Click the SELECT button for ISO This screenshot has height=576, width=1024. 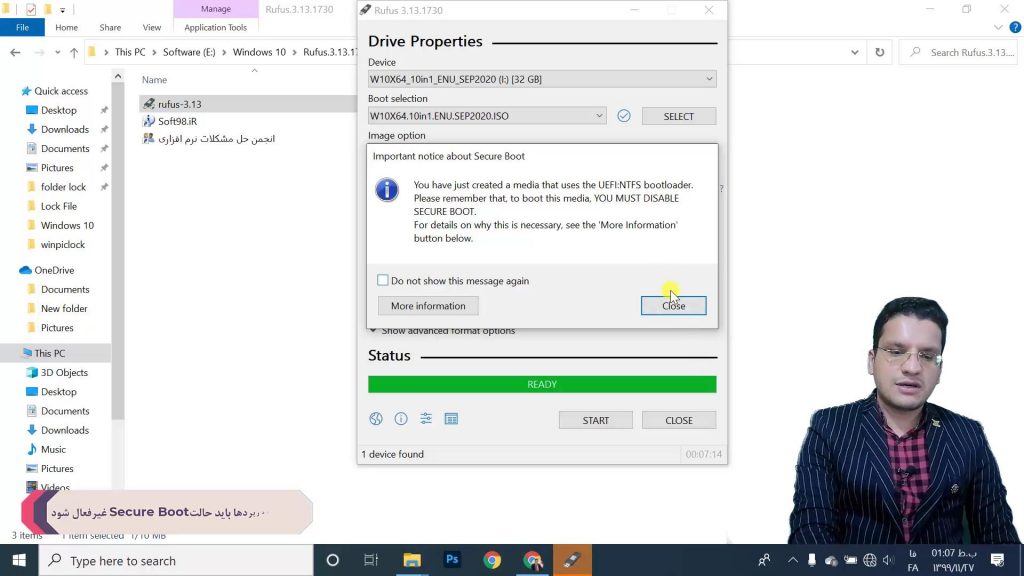tap(679, 116)
